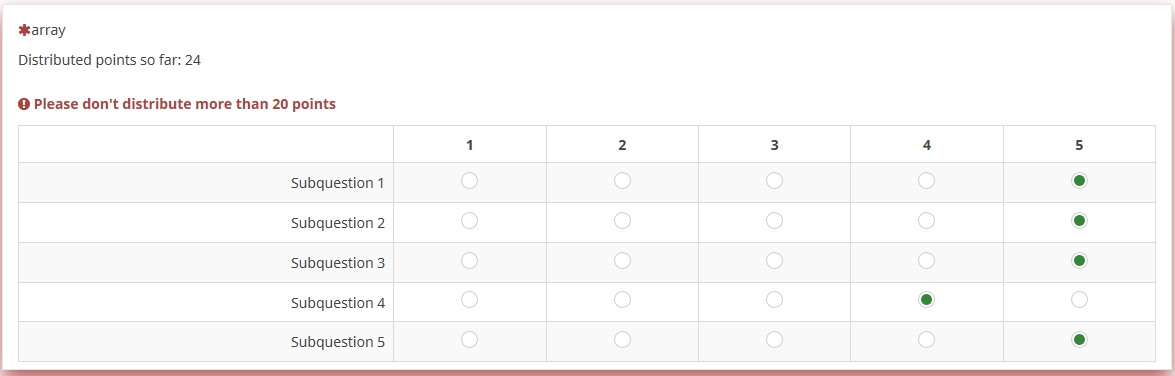Mark Subquestion 5 with rating 2
The image size is (1175, 376).
[x=622, y=339]
